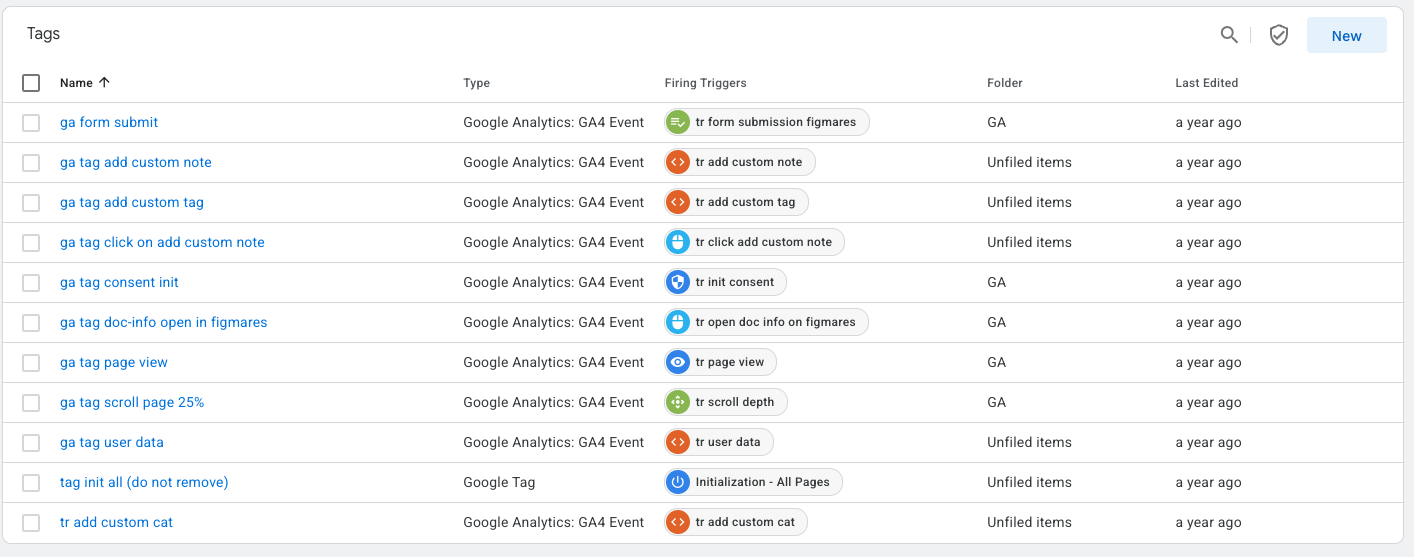Toggle the select all tags checkbox
1414x557 pixels.
[x=31, y=83]
